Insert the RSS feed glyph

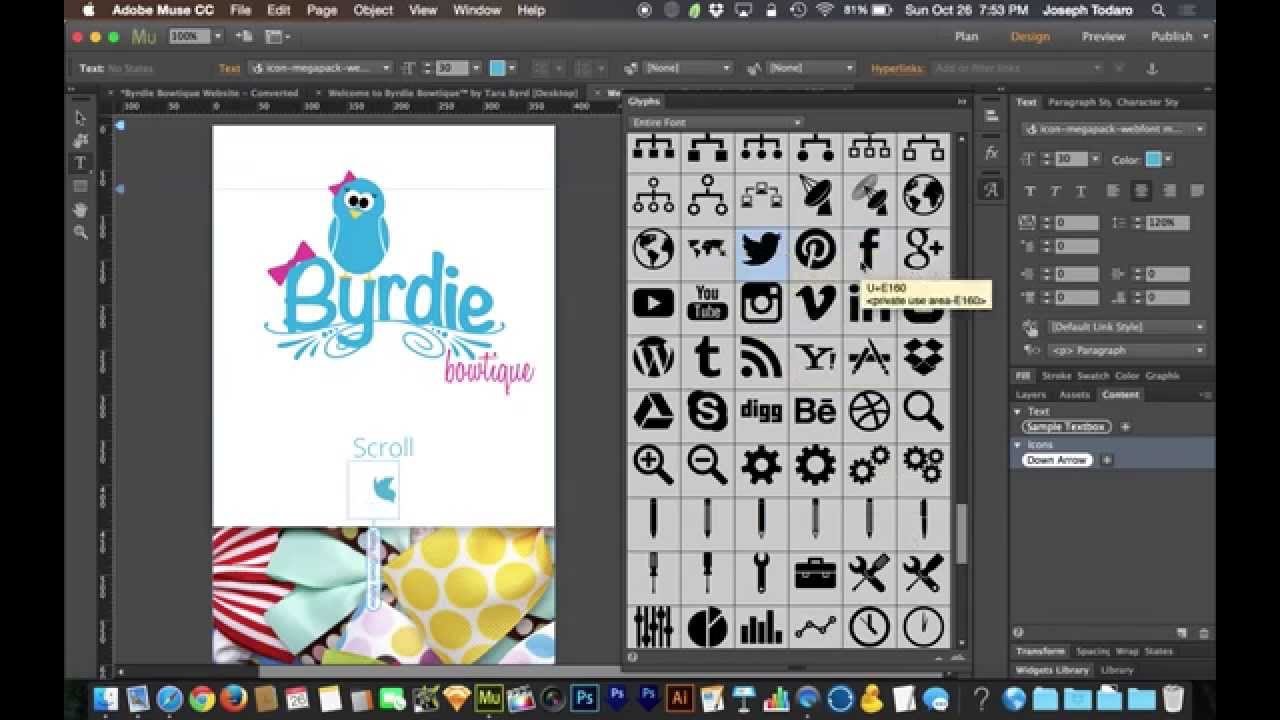point(761,357)
